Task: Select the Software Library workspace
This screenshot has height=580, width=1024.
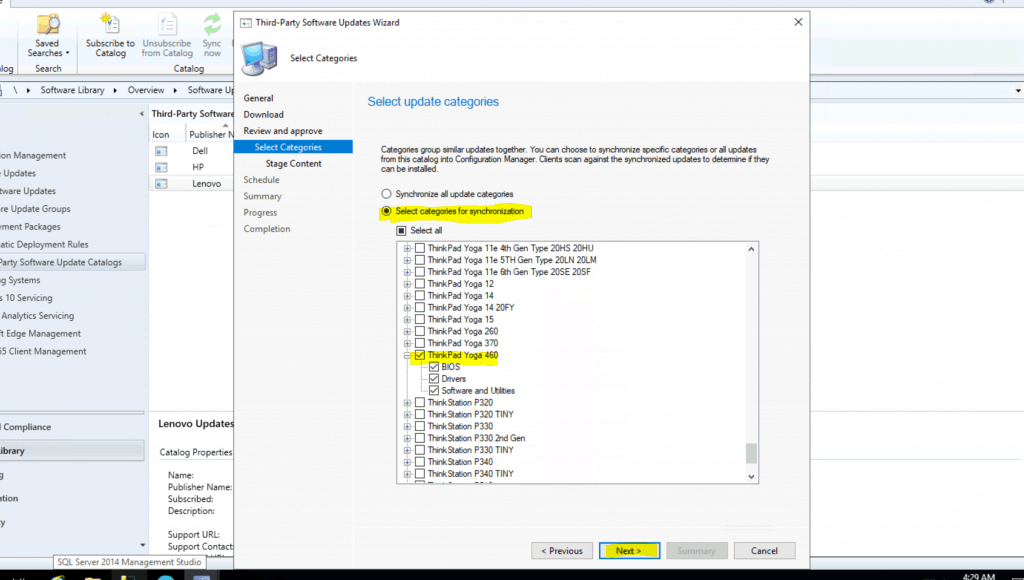Action: tap(72, 451)
